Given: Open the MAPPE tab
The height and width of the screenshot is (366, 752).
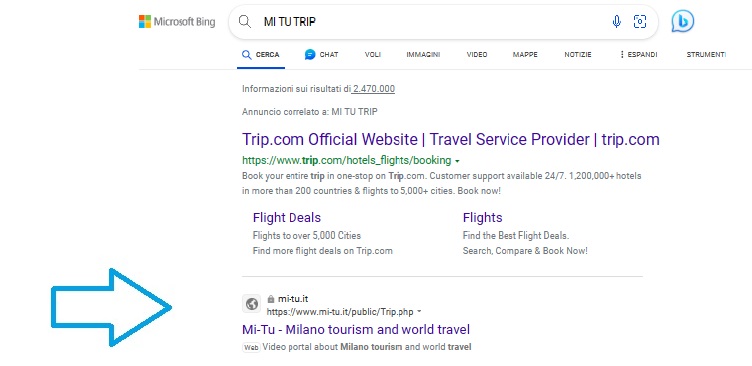Looking at the screenshot, I should [x=525, y=55].
